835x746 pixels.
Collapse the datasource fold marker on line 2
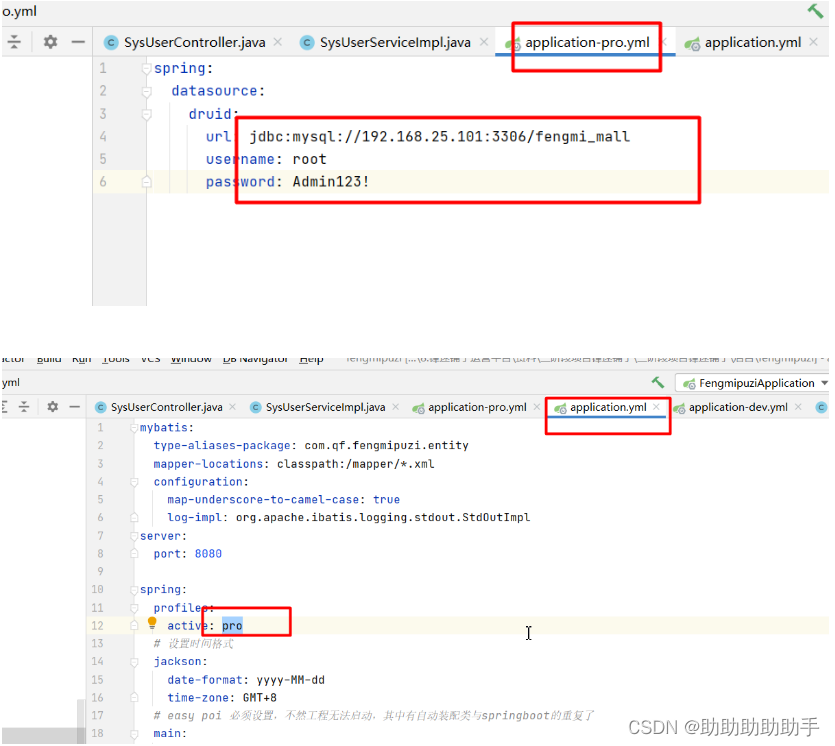click(x=146, y=92)
